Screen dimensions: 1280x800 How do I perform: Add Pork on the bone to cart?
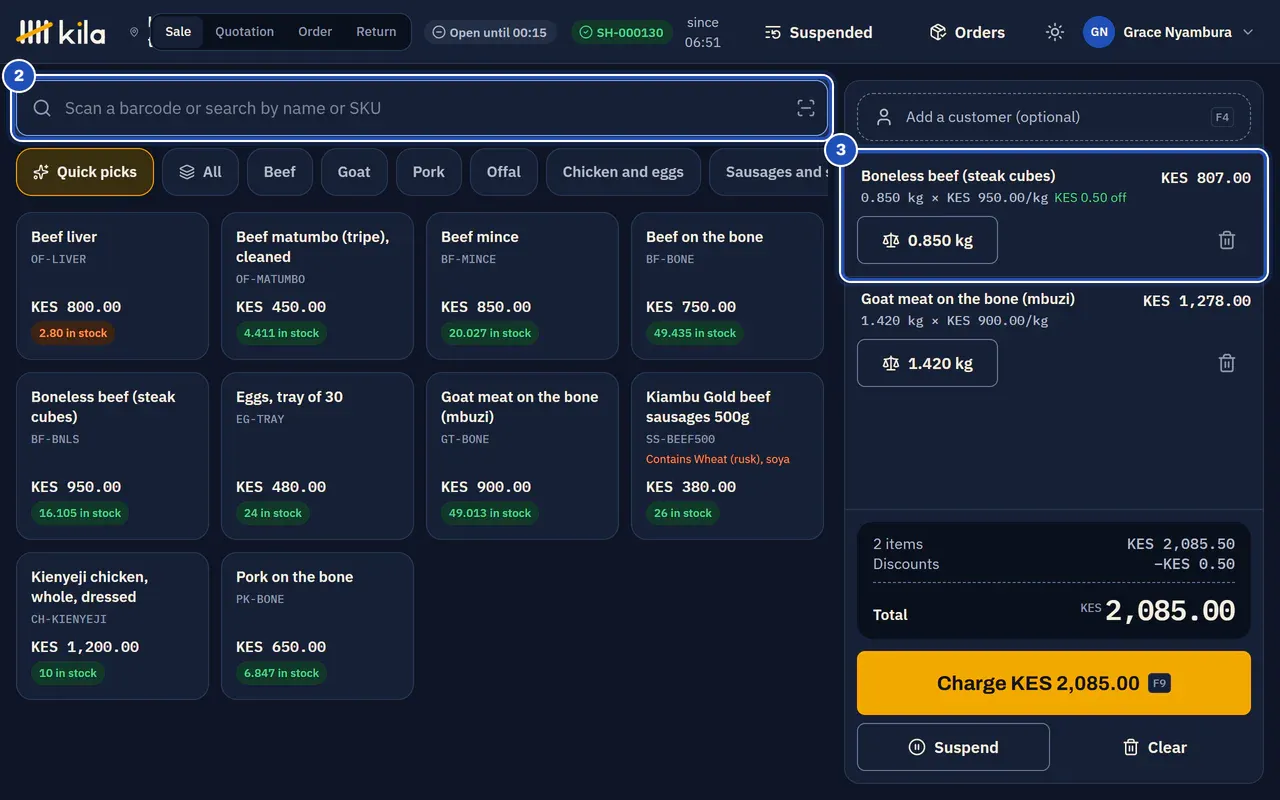[317, 626]
